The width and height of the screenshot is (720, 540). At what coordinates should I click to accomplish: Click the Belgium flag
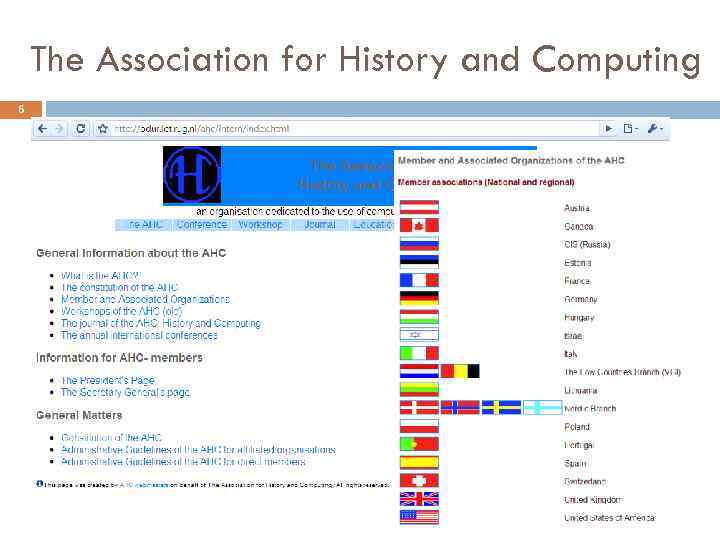pos(460,371)
